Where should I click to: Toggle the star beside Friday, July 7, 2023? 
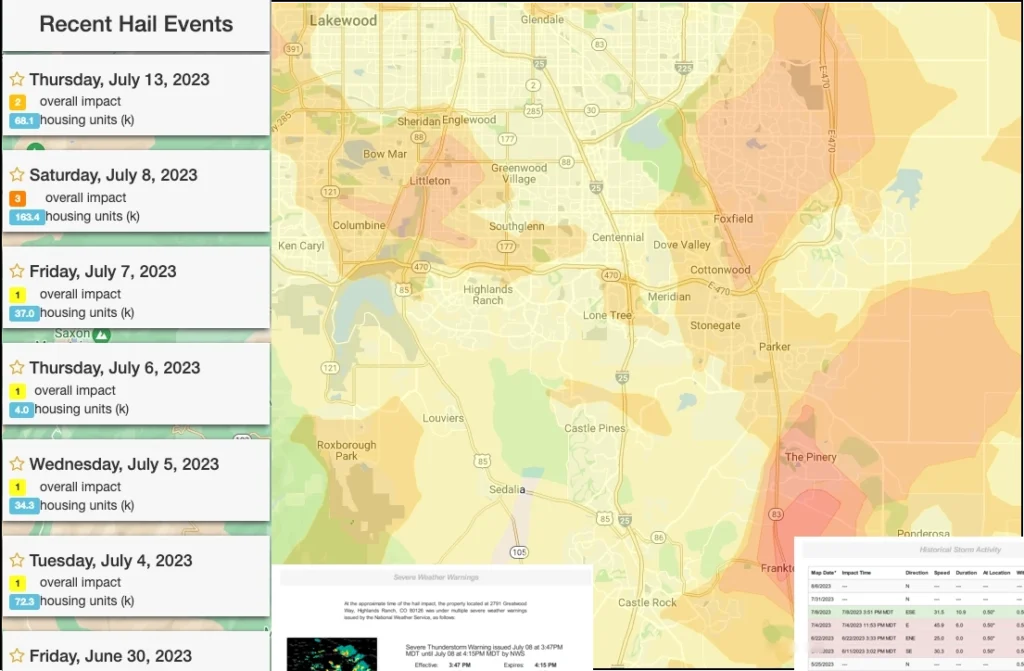17,272
